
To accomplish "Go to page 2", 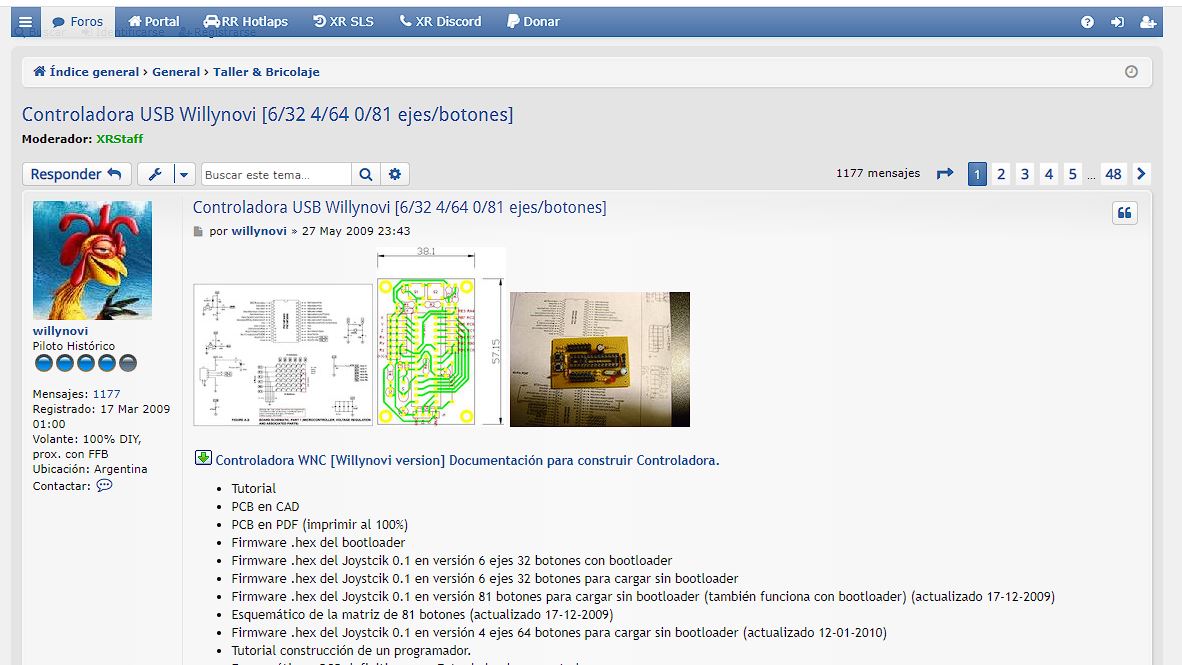I will [x=1001, y=174].
